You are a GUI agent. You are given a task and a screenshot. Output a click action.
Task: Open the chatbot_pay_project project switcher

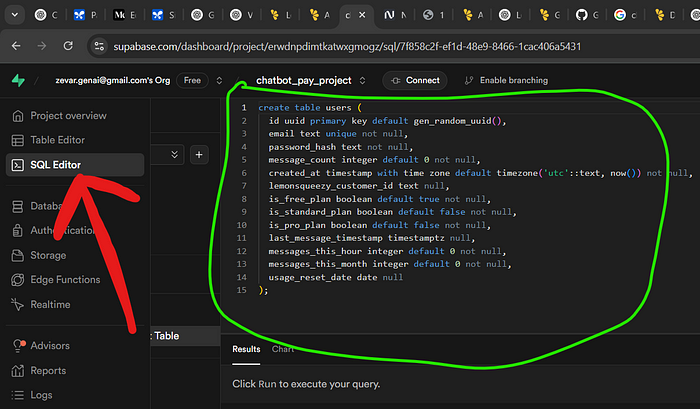311,80
